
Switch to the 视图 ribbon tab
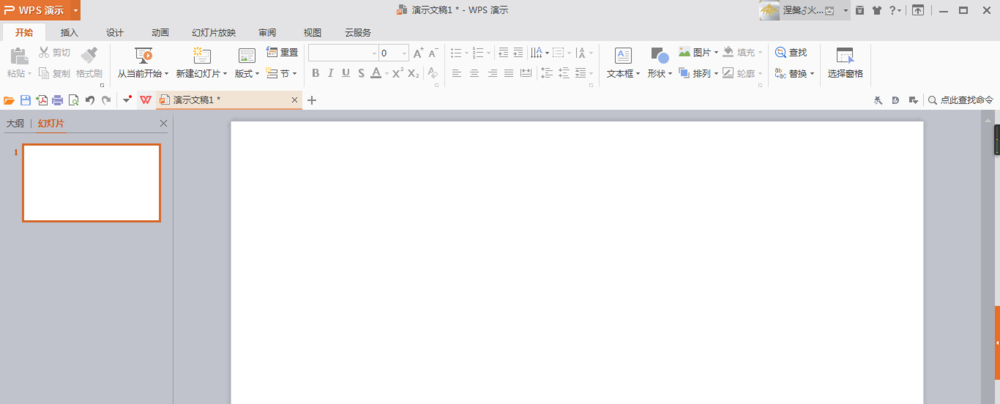[312, 33]
